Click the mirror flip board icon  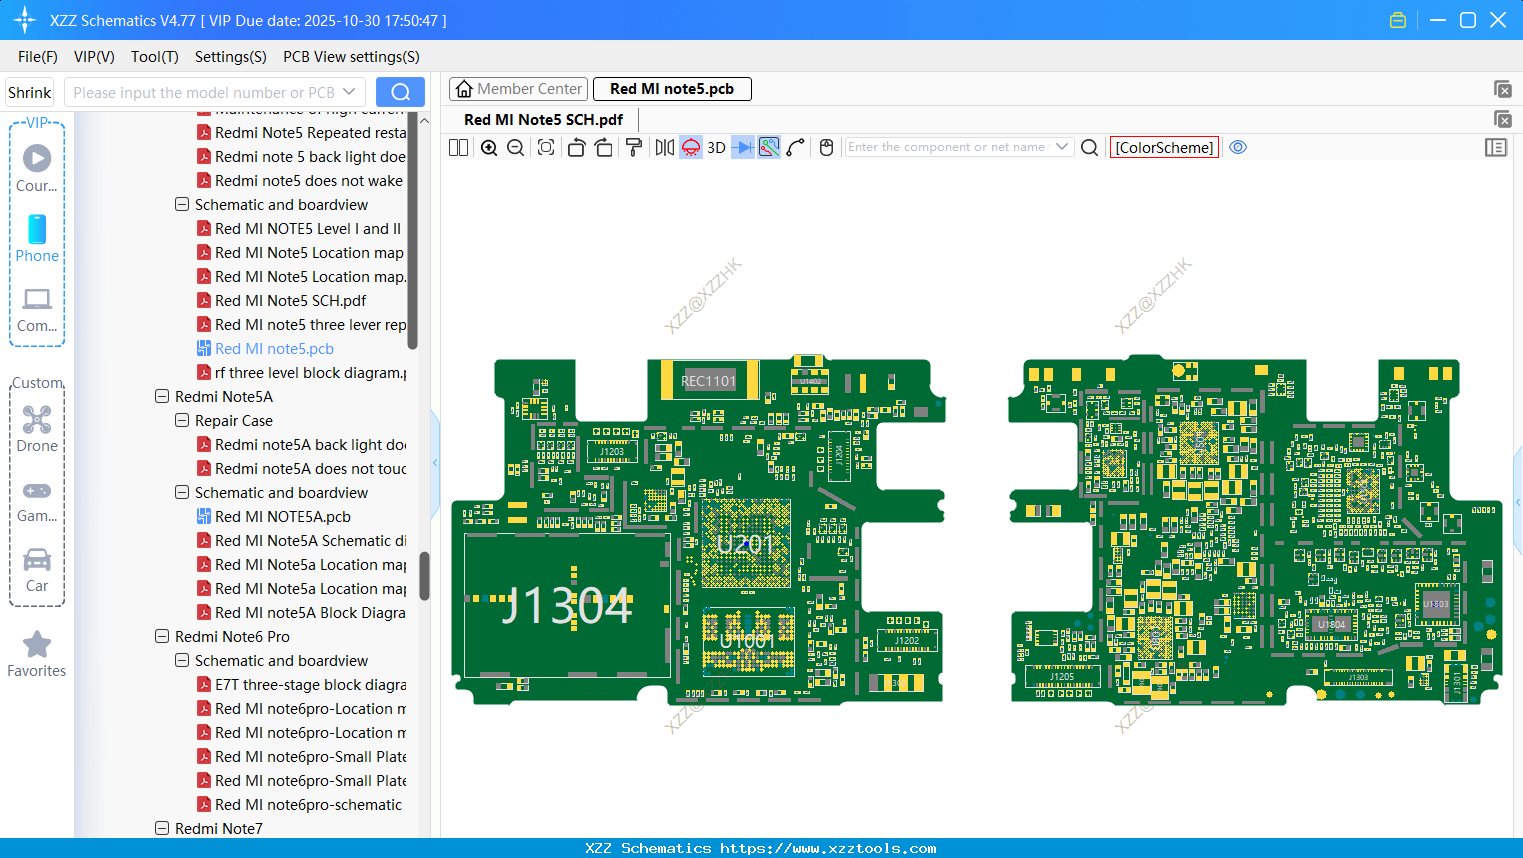[664, 148]
